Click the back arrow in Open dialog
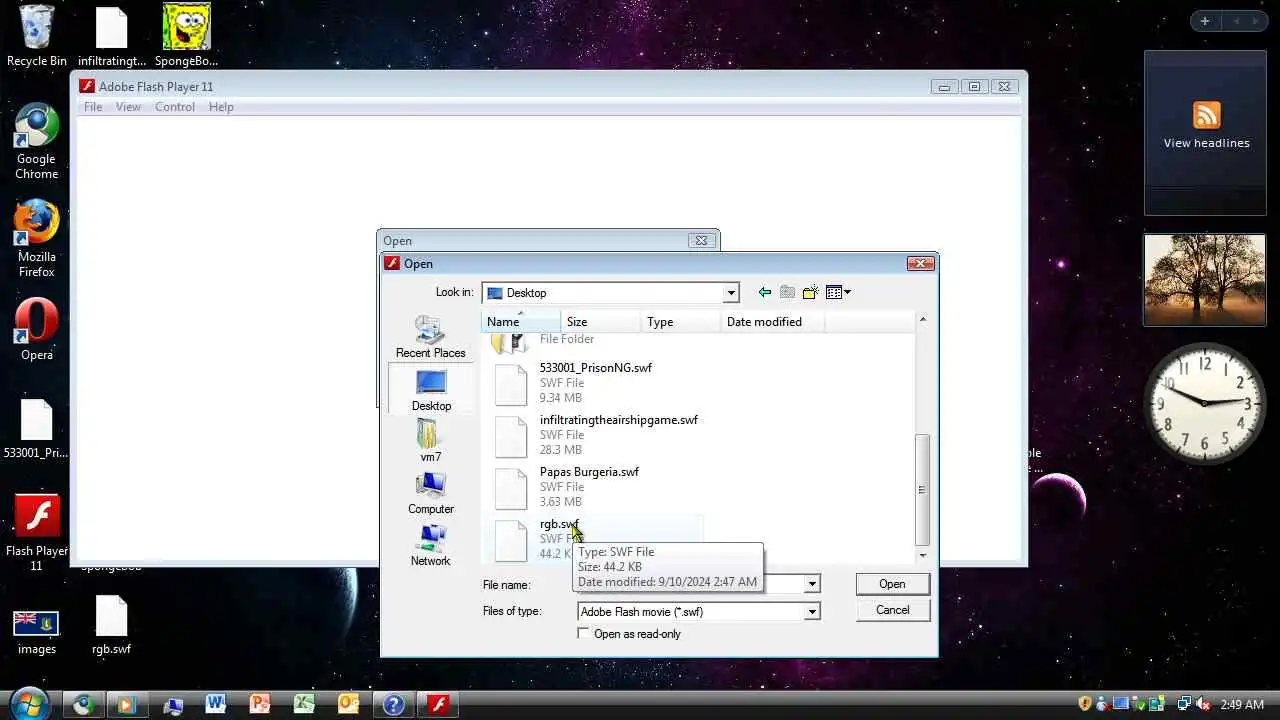The image size is (1280, 720). click(765, 292)
